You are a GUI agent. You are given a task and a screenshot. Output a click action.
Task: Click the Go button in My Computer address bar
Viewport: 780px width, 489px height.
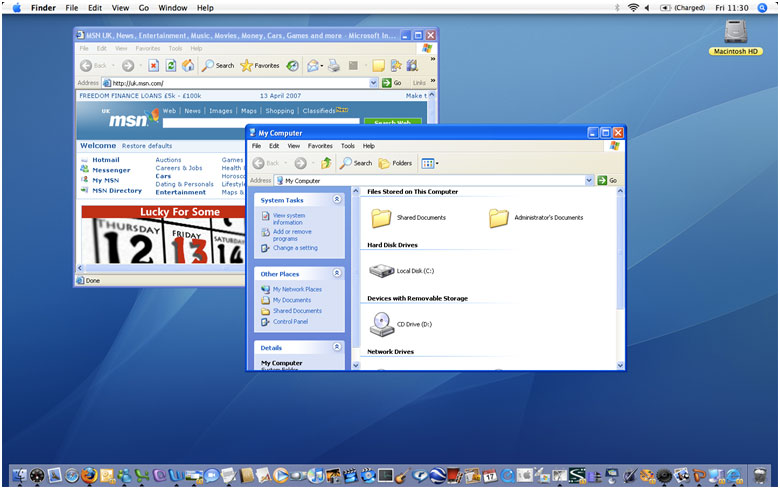(607, 180)
